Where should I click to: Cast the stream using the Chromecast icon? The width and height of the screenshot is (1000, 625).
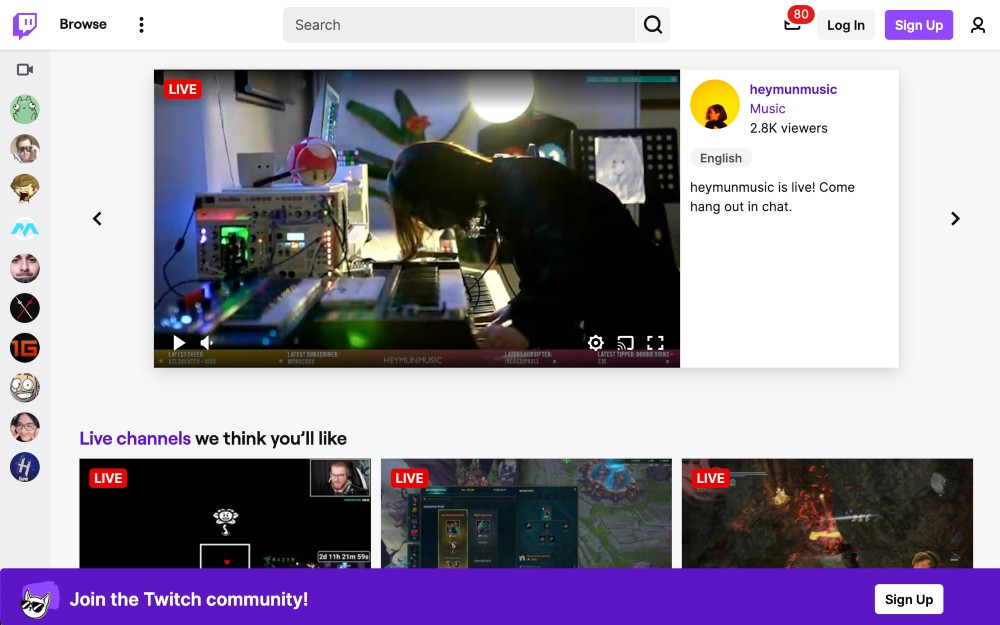tap(626, 343)
